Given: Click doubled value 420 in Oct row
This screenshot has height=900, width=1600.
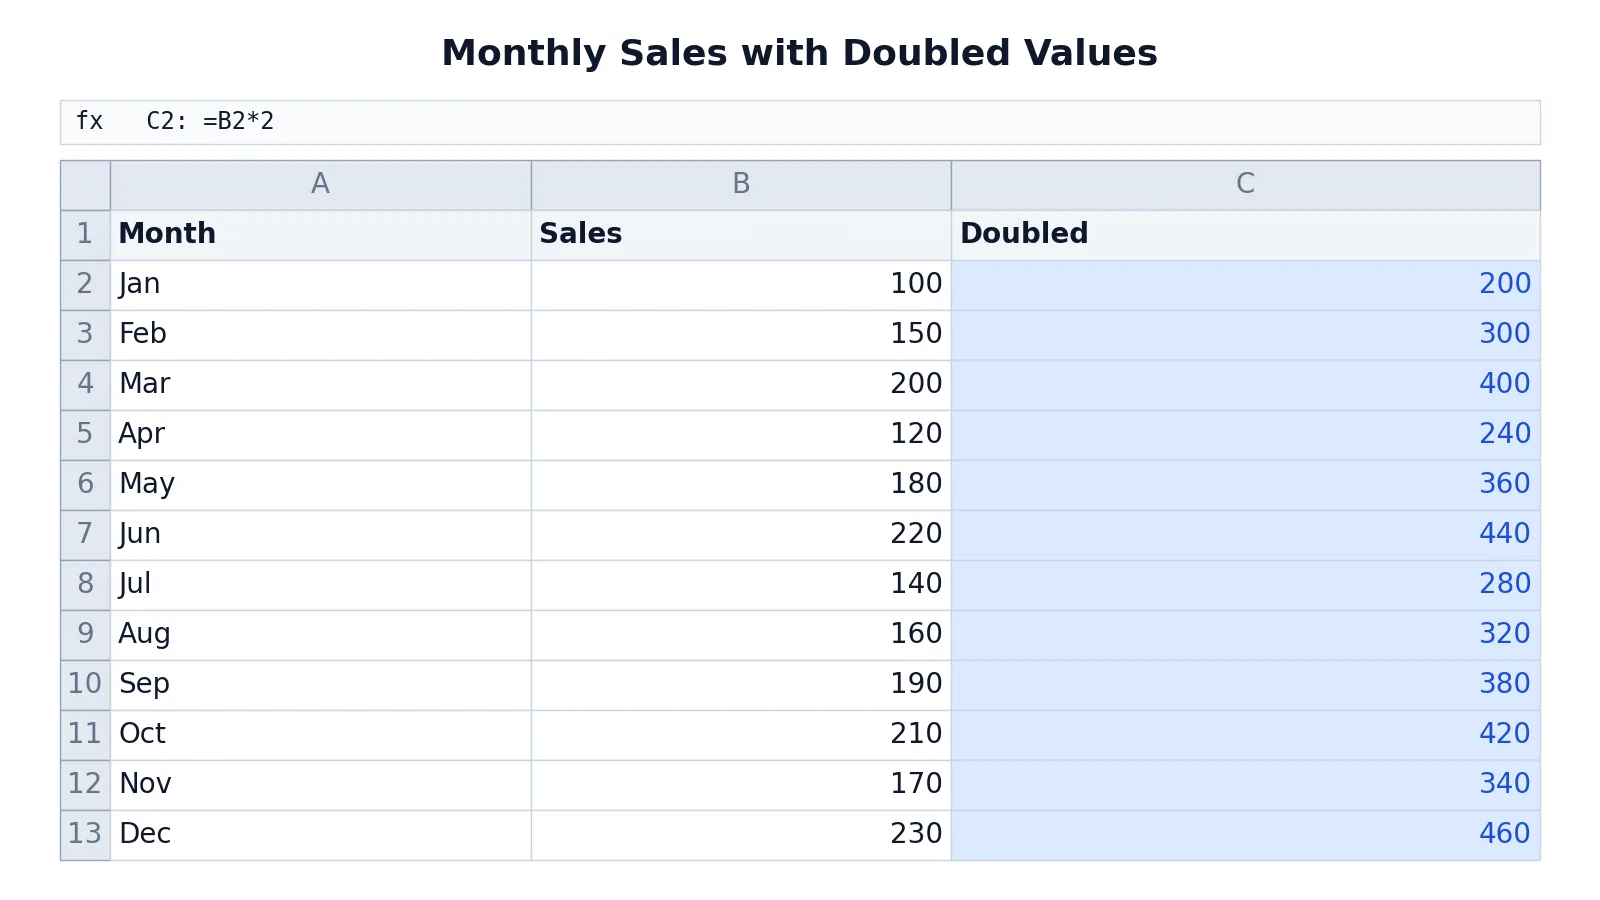Looking at the screenshot, I should click(1245, 735).
